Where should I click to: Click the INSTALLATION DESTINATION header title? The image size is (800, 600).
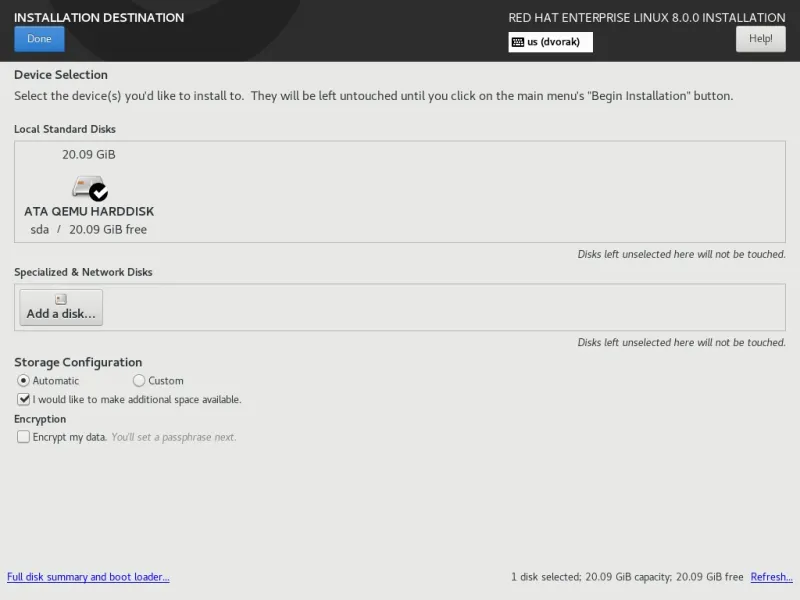[x=99, y=18]
